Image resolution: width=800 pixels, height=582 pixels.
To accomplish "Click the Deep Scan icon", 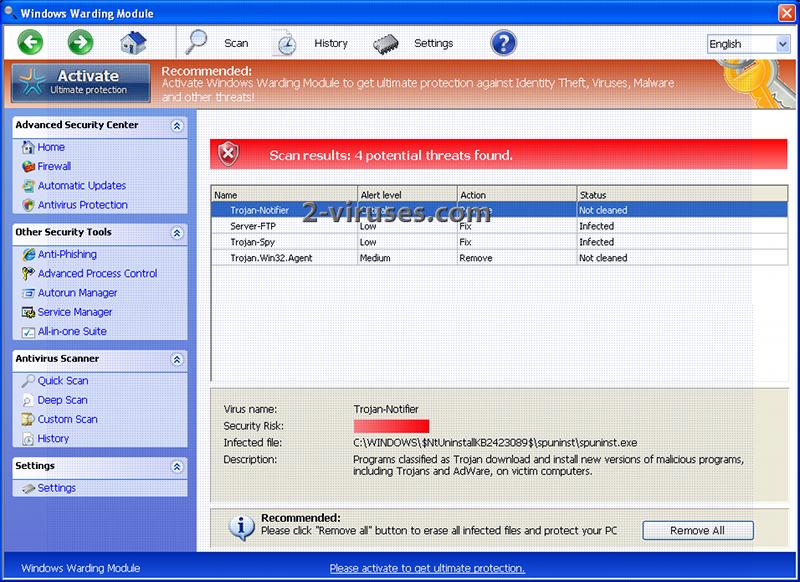I will (x=28, y=400).
